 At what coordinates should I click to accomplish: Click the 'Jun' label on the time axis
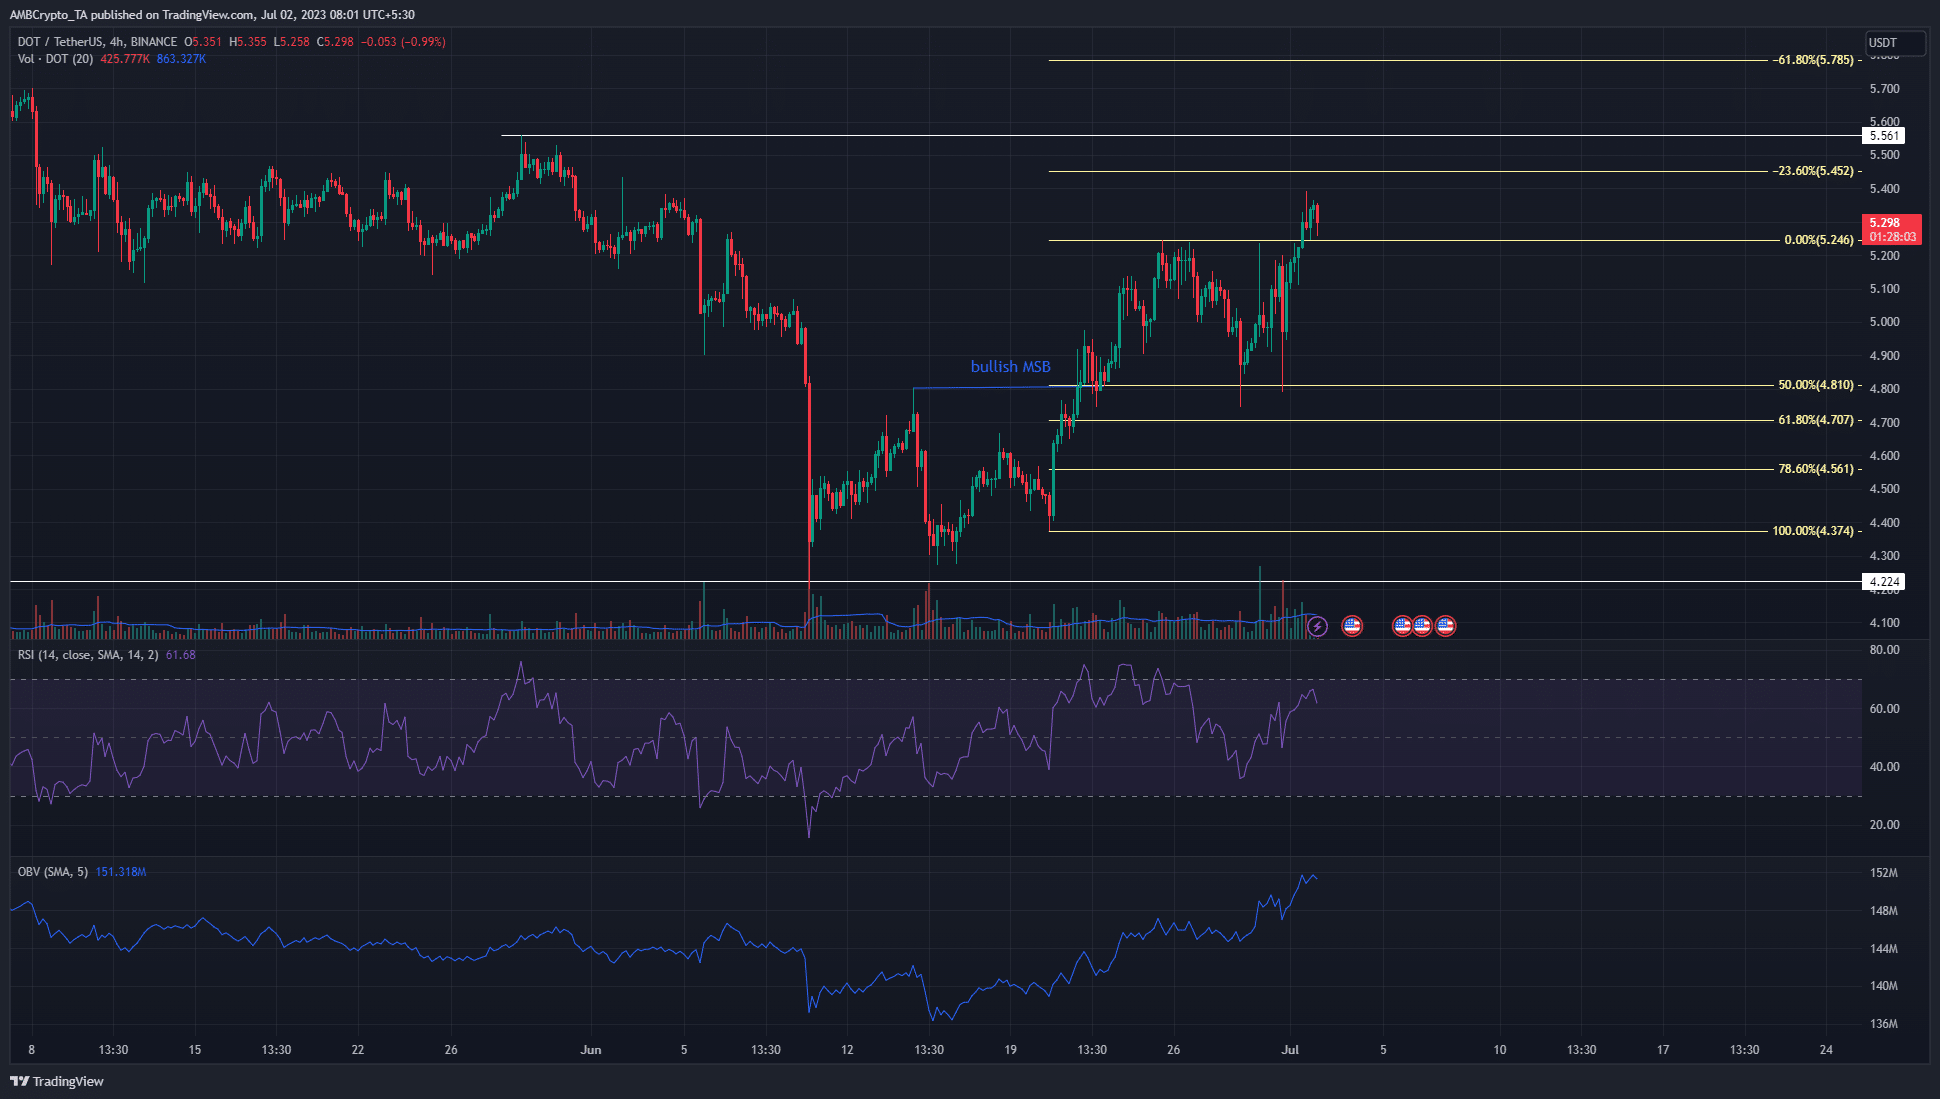[591, 1050]
